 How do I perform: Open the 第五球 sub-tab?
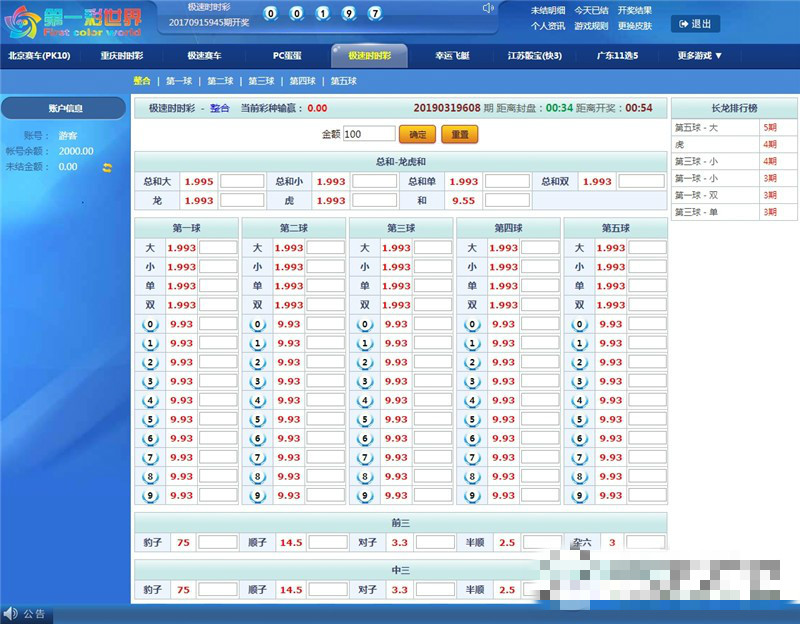[x=343, y=81]
